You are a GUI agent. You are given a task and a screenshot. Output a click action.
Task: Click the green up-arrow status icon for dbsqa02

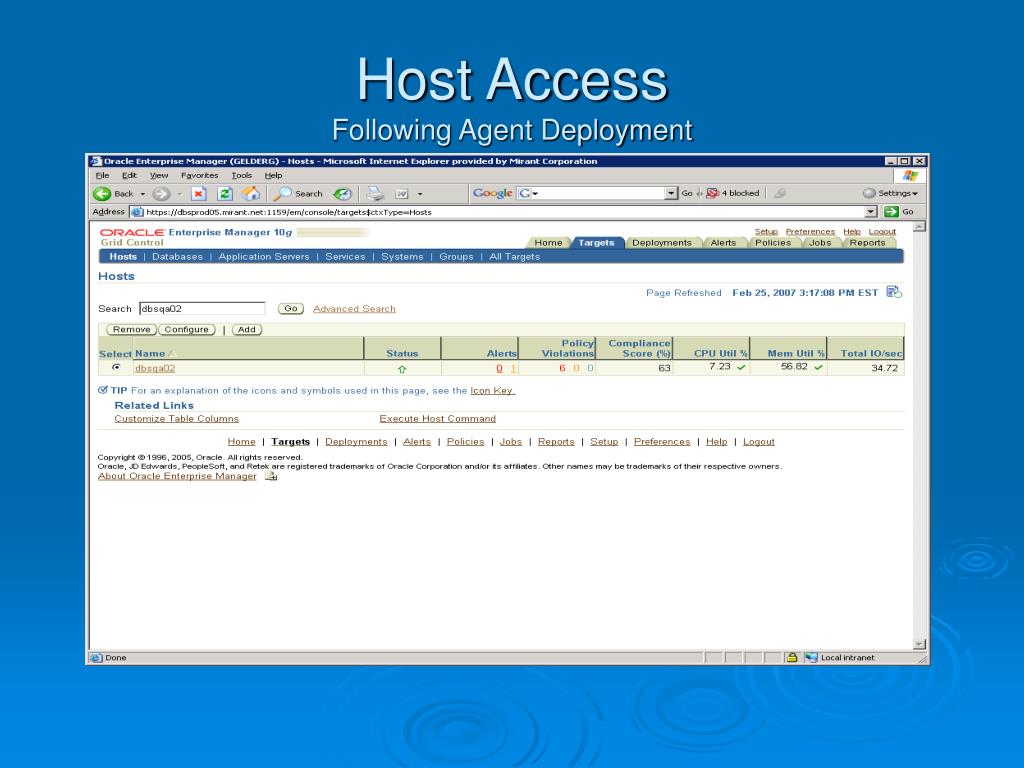point(402,369)
